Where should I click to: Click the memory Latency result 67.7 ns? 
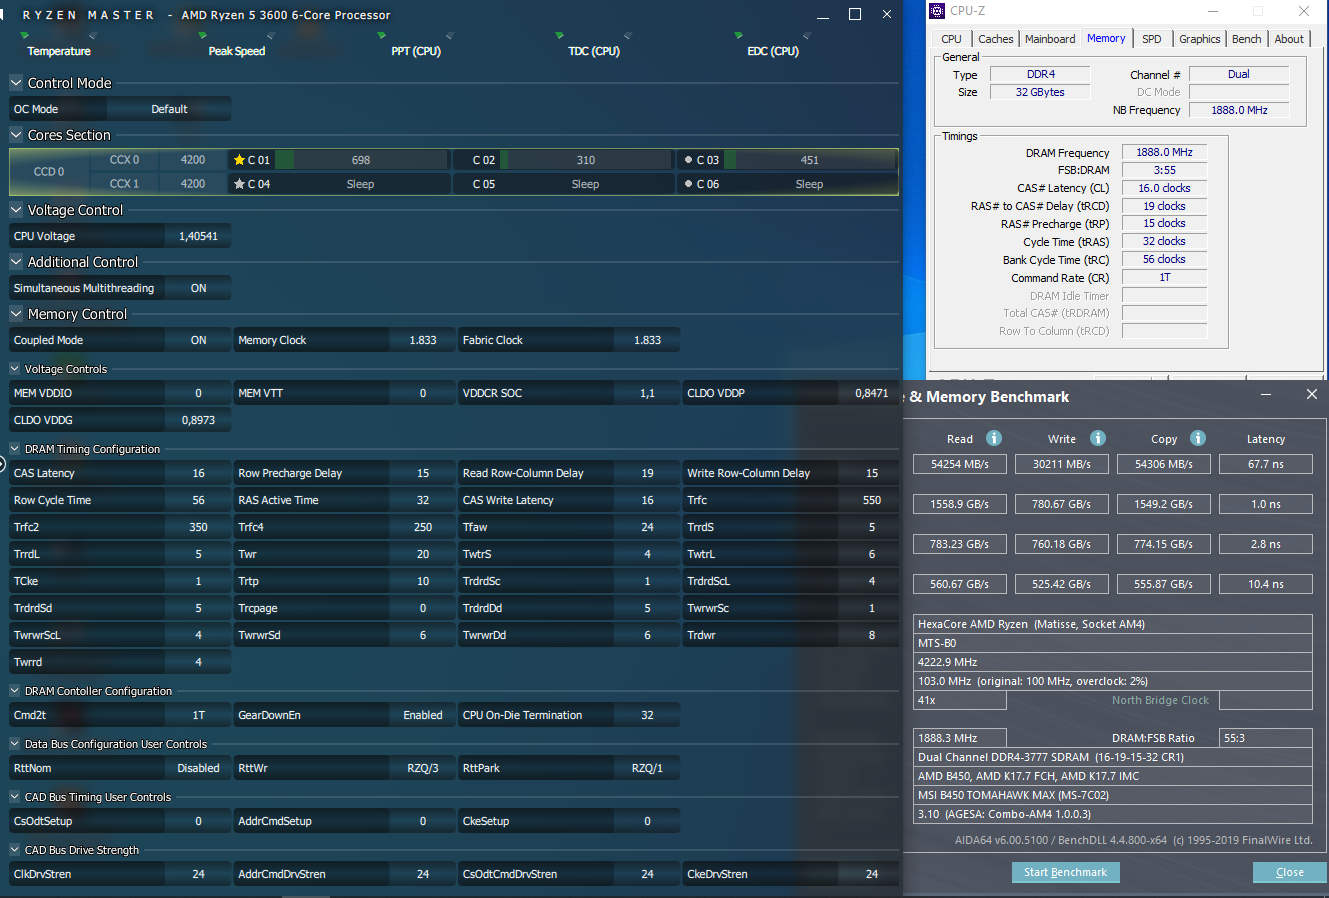(x=1265, y=464)
